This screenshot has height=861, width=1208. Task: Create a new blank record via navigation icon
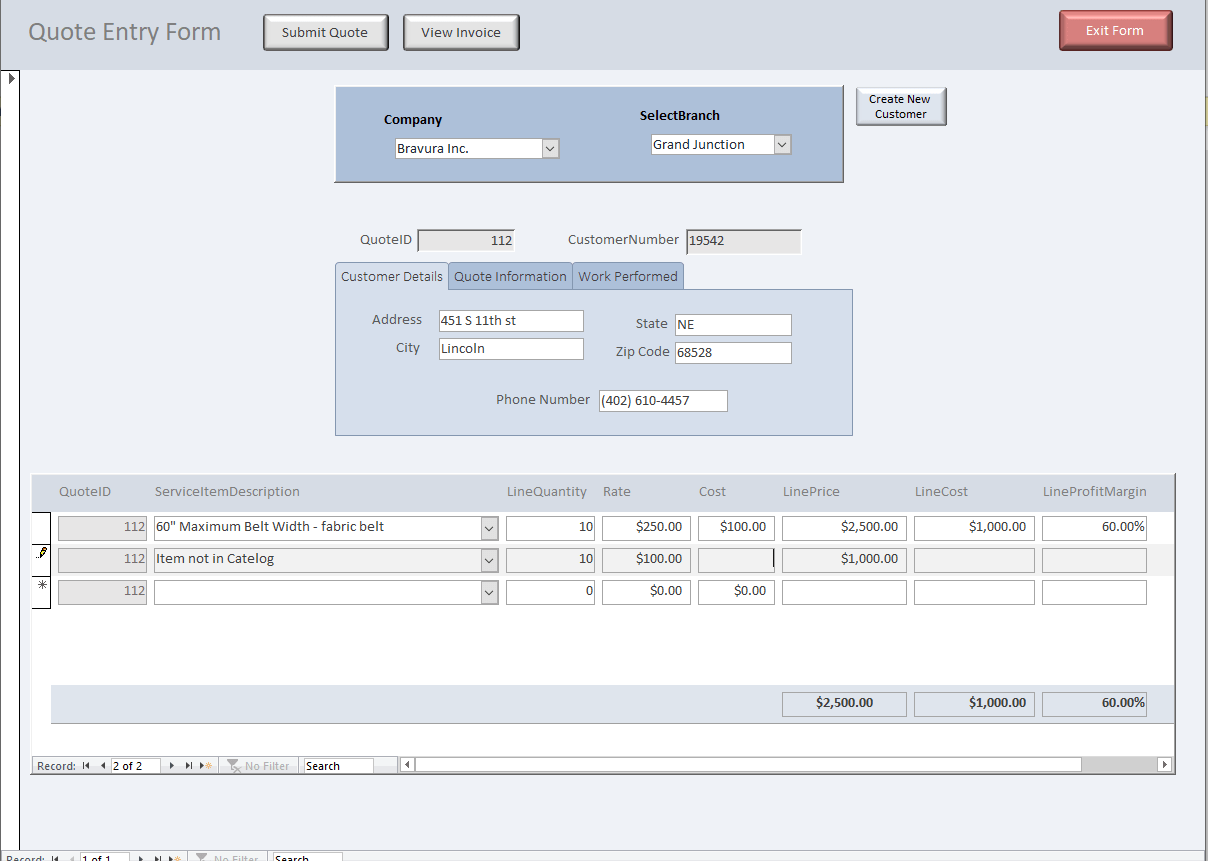coord(204,765)
